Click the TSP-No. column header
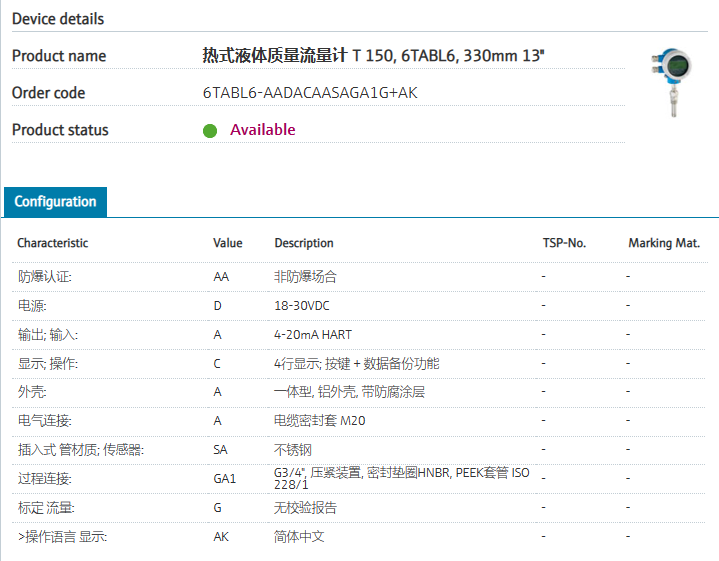Screen dimensions: 719x561 coord(564,243)
